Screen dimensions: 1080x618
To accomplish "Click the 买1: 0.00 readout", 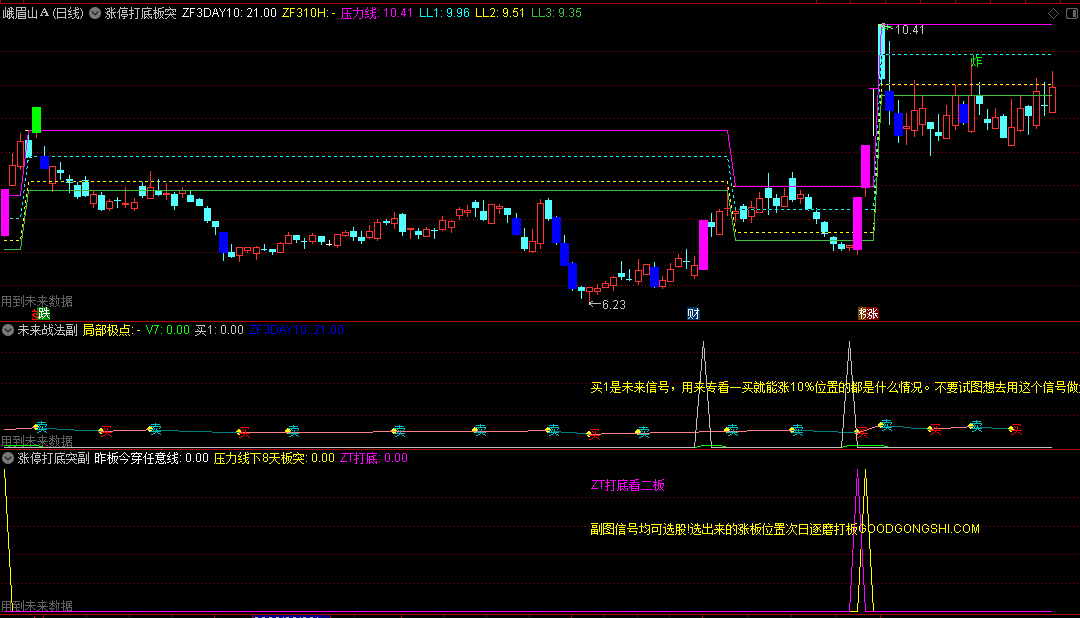I will coord(219,330).
